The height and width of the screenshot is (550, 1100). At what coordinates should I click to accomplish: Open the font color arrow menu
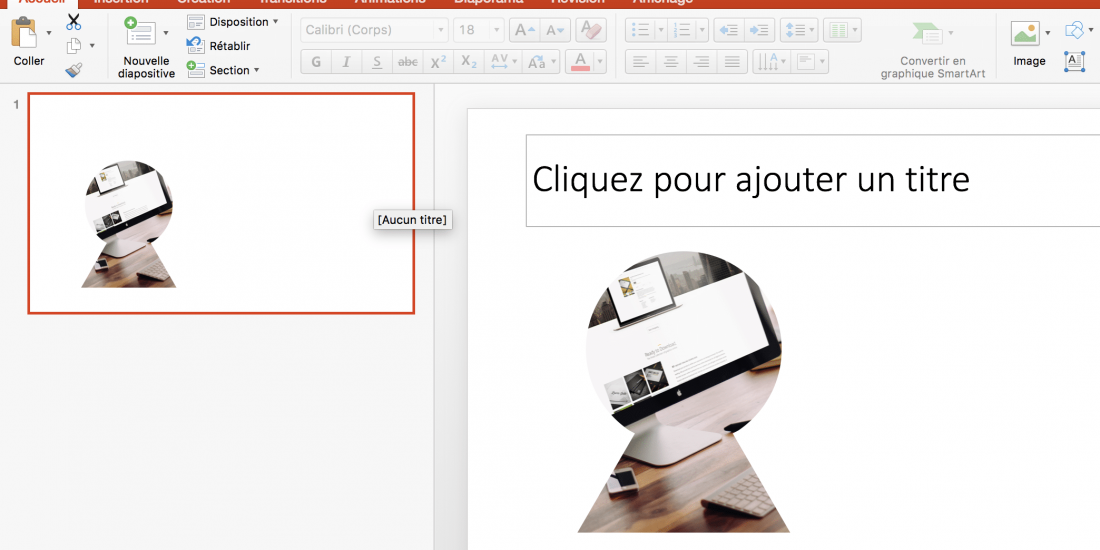[600, 62]
